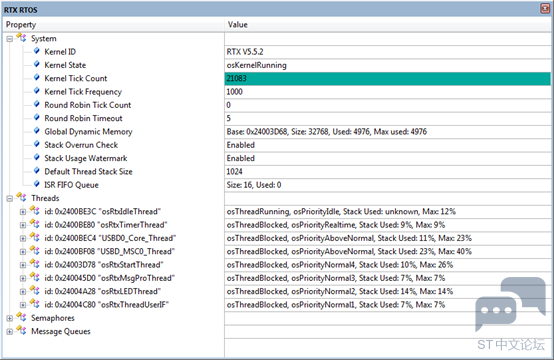The width and height of the screenshot is (554, 360).
Task: Expand the osRtxIdleThread entry
Action: pyautogui.click(x=23, y=212)
